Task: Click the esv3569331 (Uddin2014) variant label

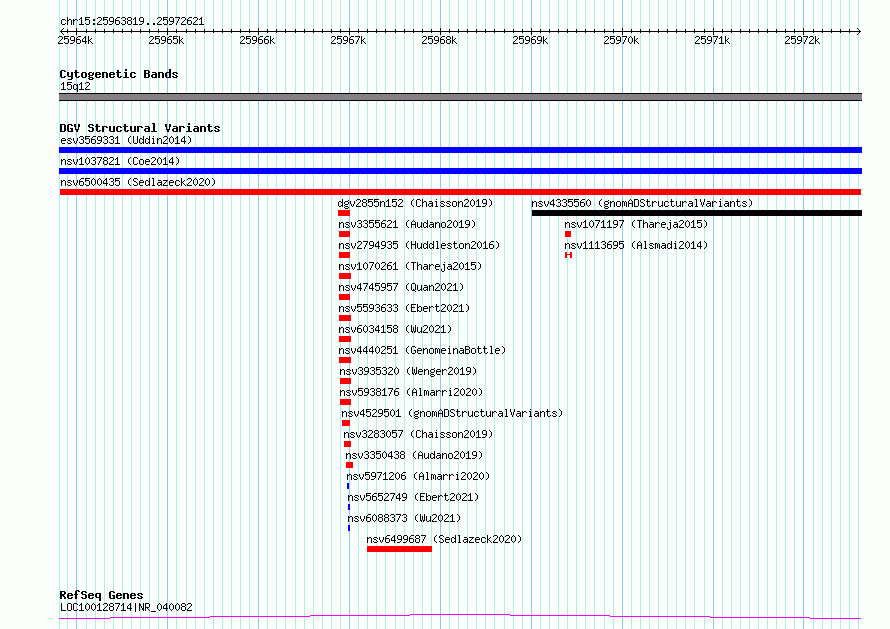Action: point(126,140)
